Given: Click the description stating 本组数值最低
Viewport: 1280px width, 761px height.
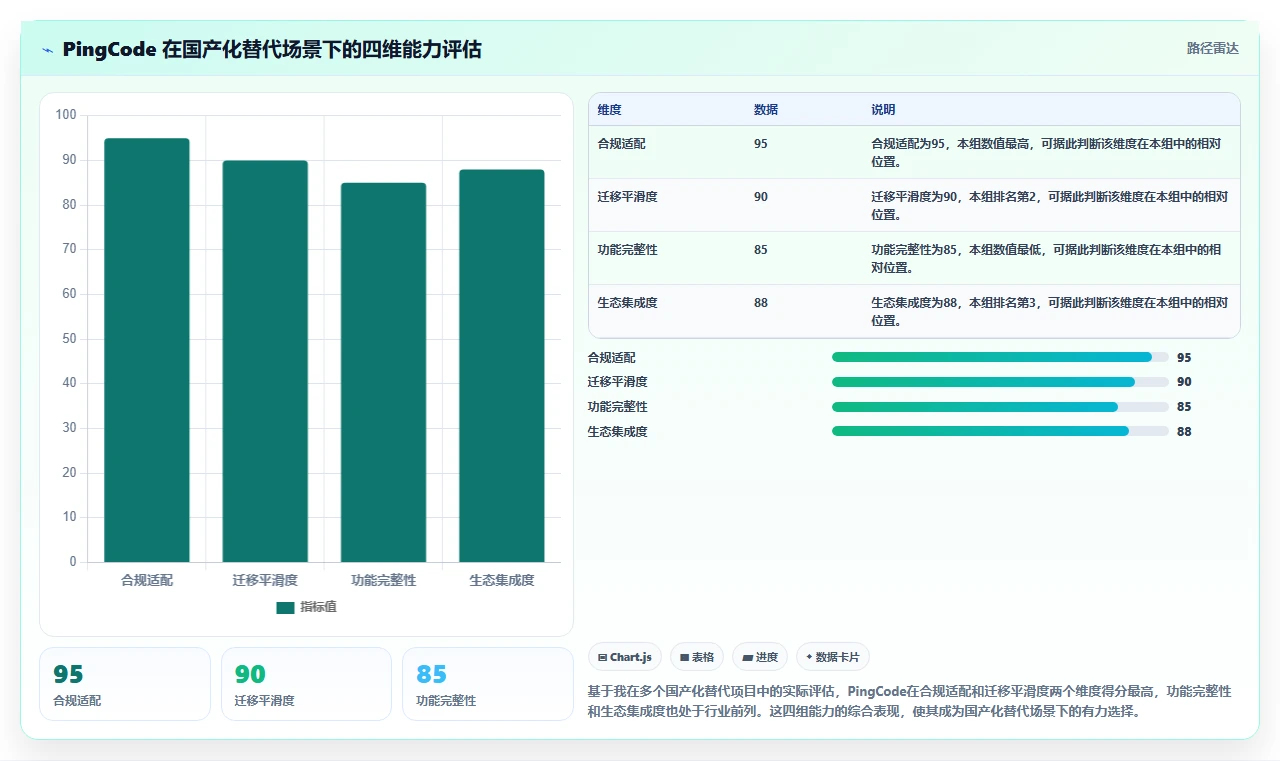Looking at the screenshot, I should click(1046, 258).
